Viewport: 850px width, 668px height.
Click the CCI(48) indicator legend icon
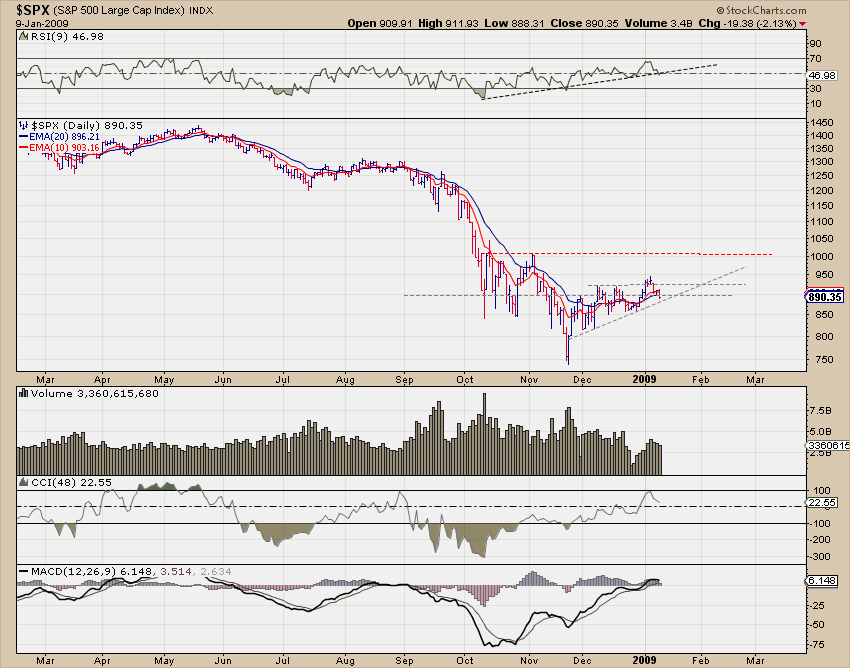(x=23, y=482)
